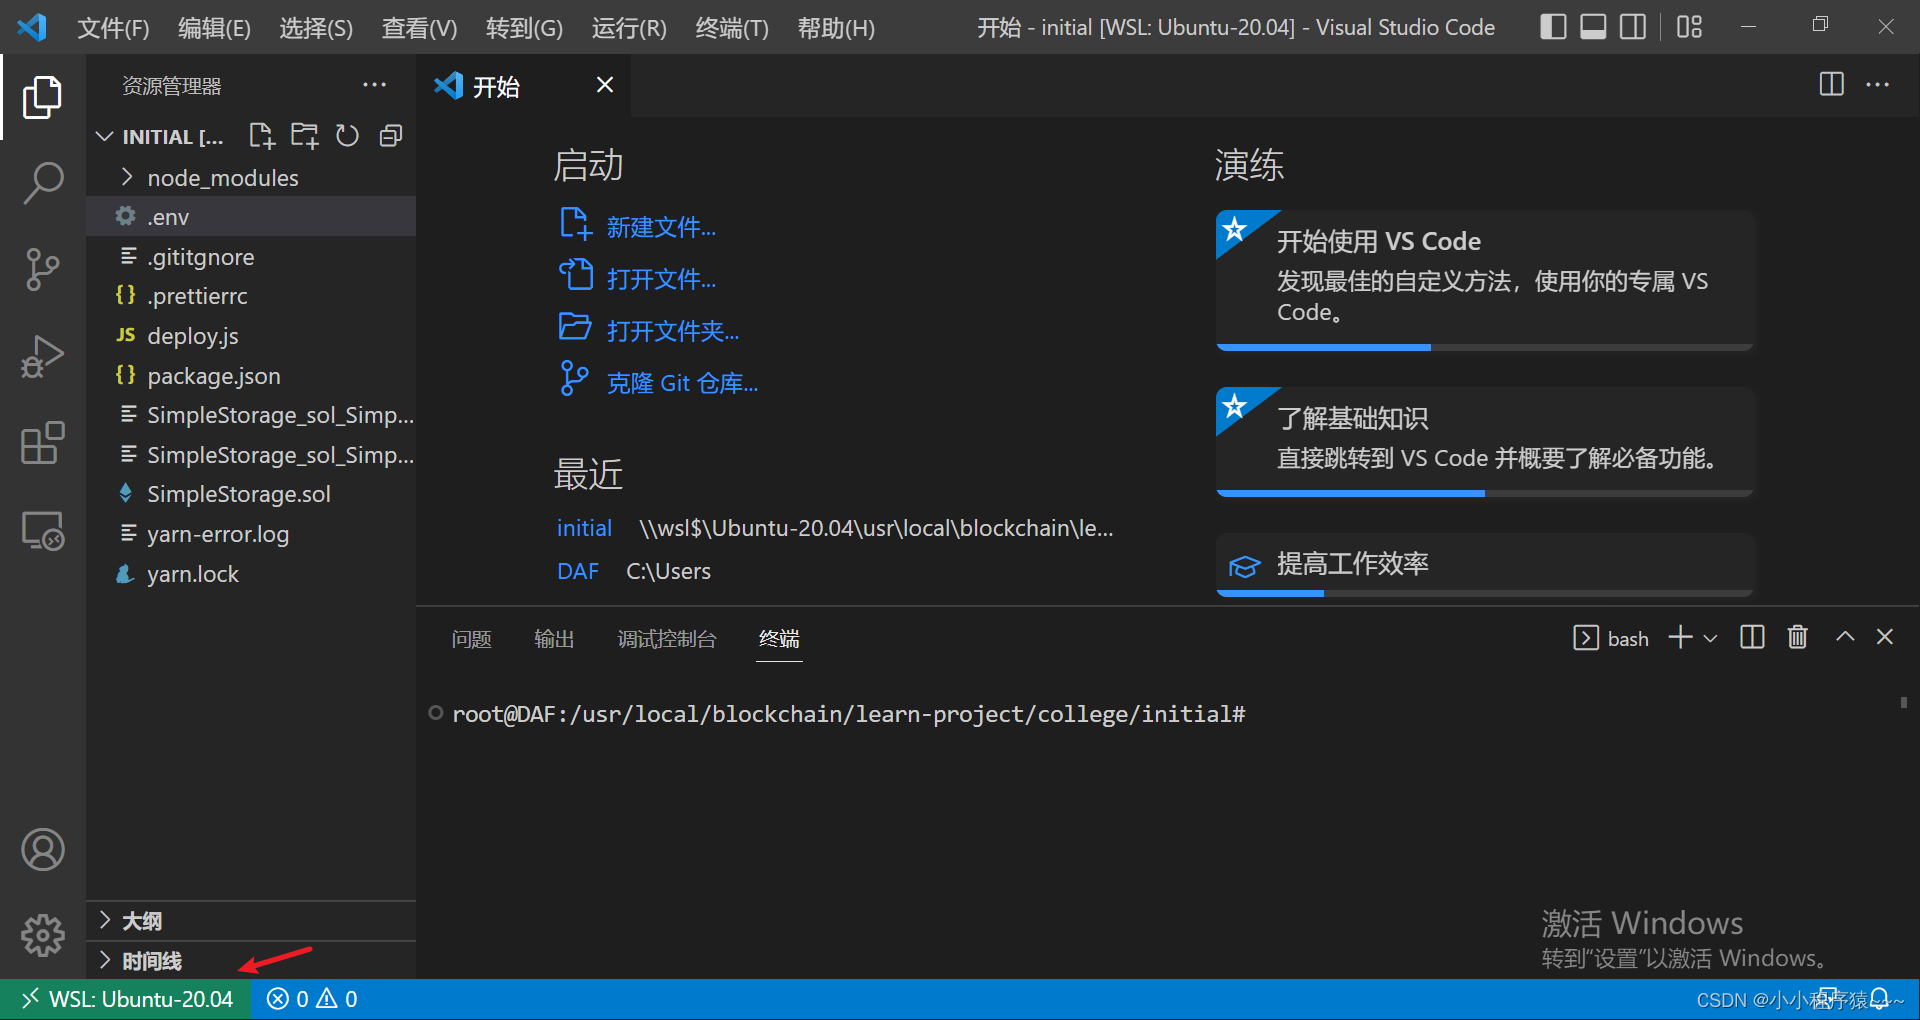The height and width of the screenshot is (1020, 1920).
Task: Open the Accounts menu icon
Action: pyautogui.click(x=42, y=850)
